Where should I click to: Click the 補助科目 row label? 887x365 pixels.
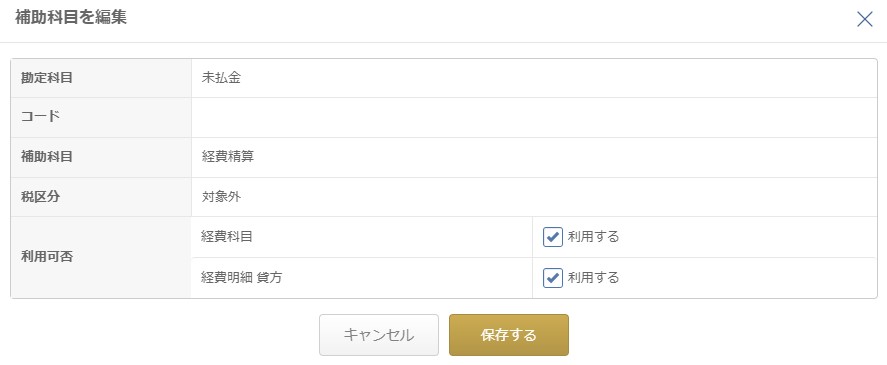click(x=47, y=157)
